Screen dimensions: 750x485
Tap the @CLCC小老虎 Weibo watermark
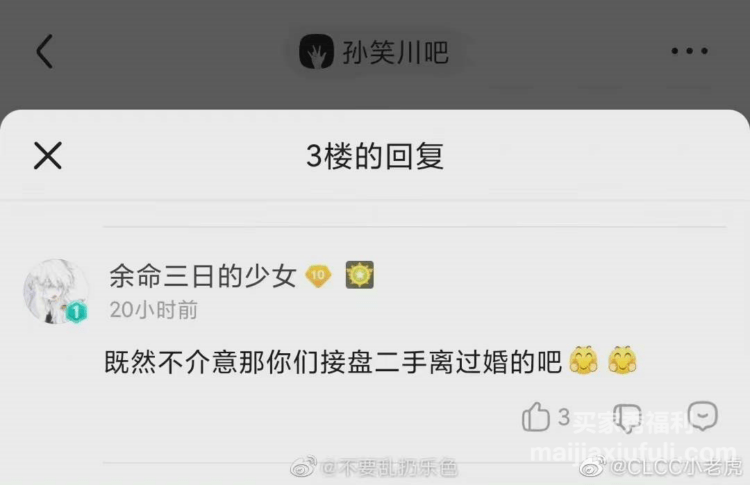point(662,466)
